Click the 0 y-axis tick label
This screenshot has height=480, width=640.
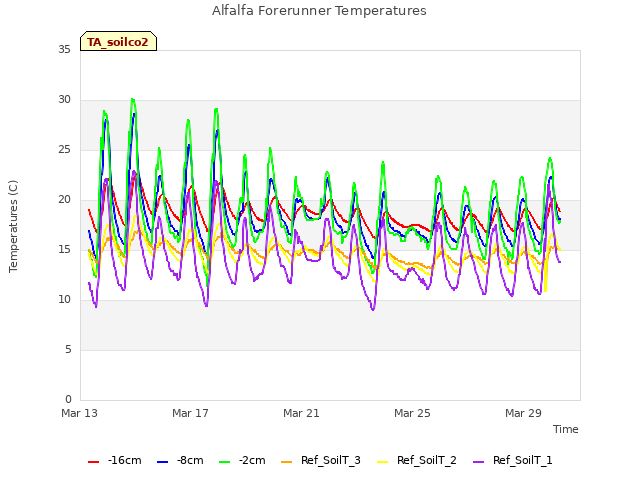coord(68,399)
